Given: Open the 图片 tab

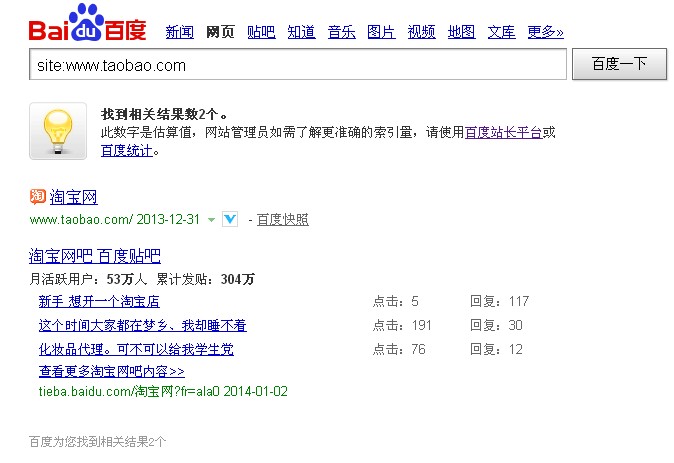Looking at the screenshot, I should pyautogui.click(x=381, y=32).
